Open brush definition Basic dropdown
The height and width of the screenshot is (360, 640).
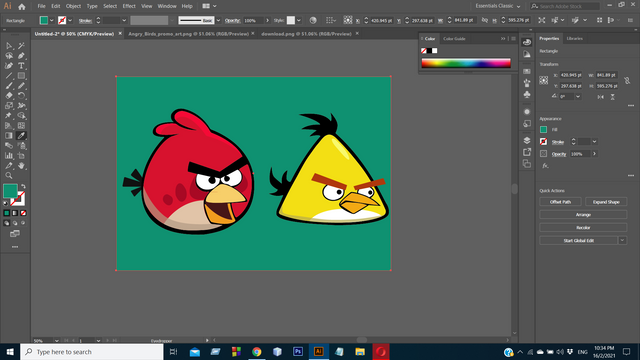(218, 20)
